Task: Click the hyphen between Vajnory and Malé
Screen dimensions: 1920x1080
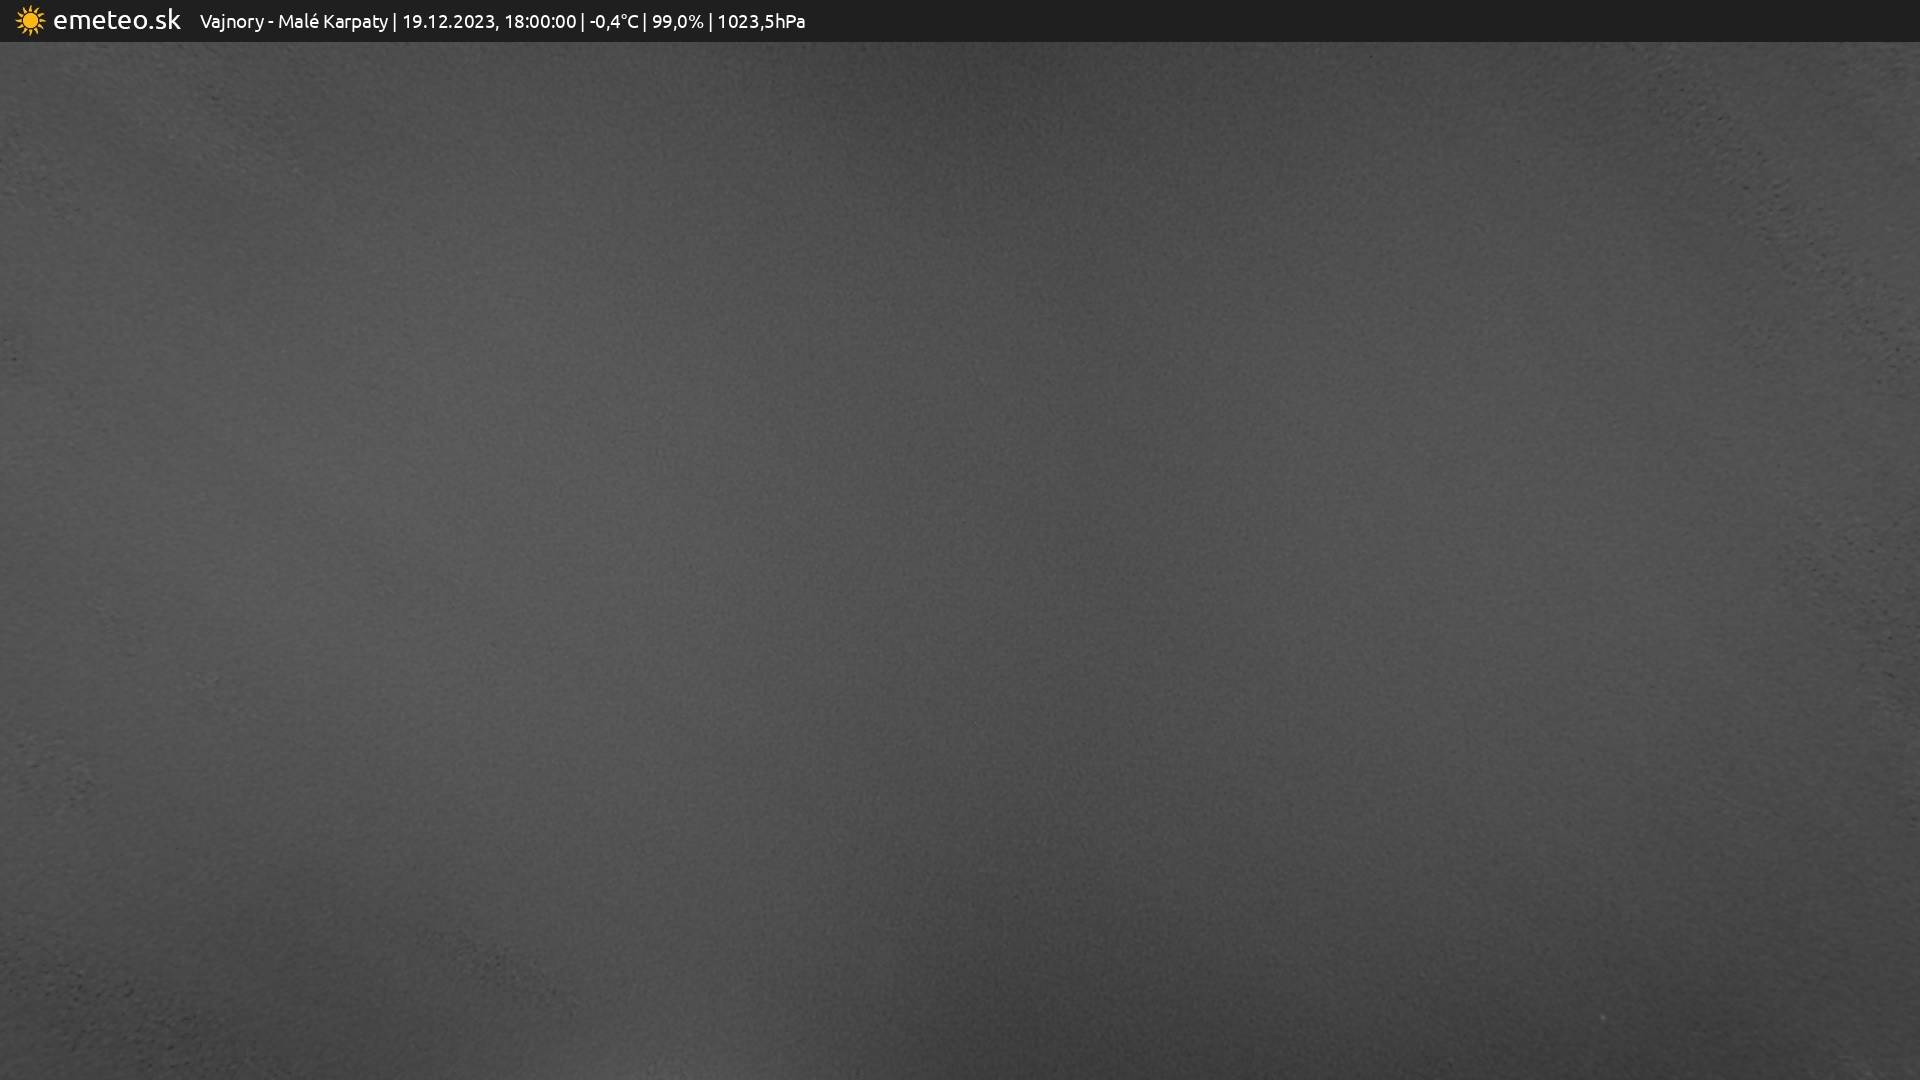Action: pyautogui.click(x=270, y=22)
